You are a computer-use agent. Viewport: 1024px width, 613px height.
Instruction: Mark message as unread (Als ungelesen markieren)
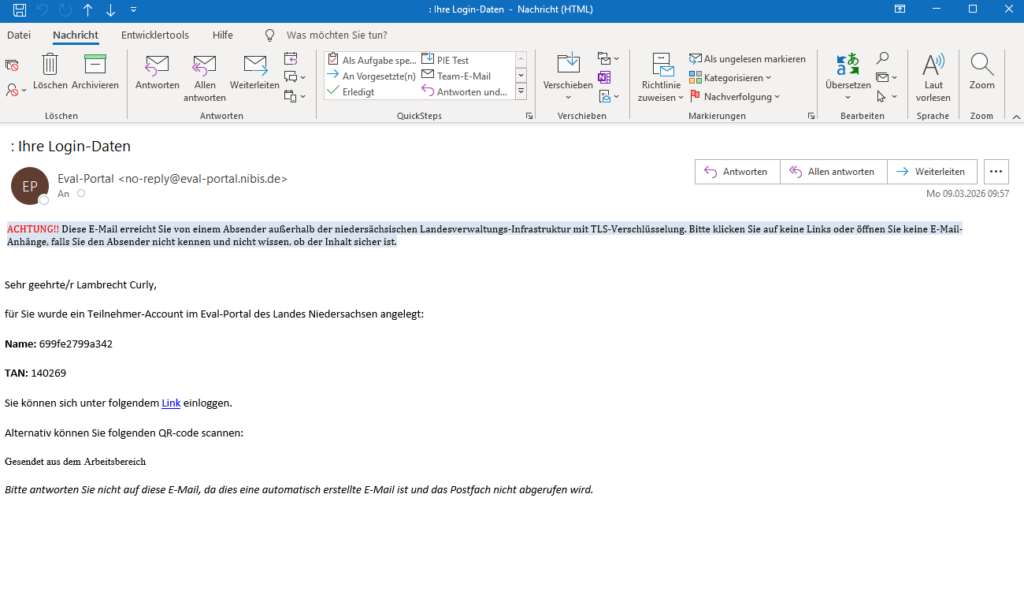pyautogui.click(x=747, y=59)
